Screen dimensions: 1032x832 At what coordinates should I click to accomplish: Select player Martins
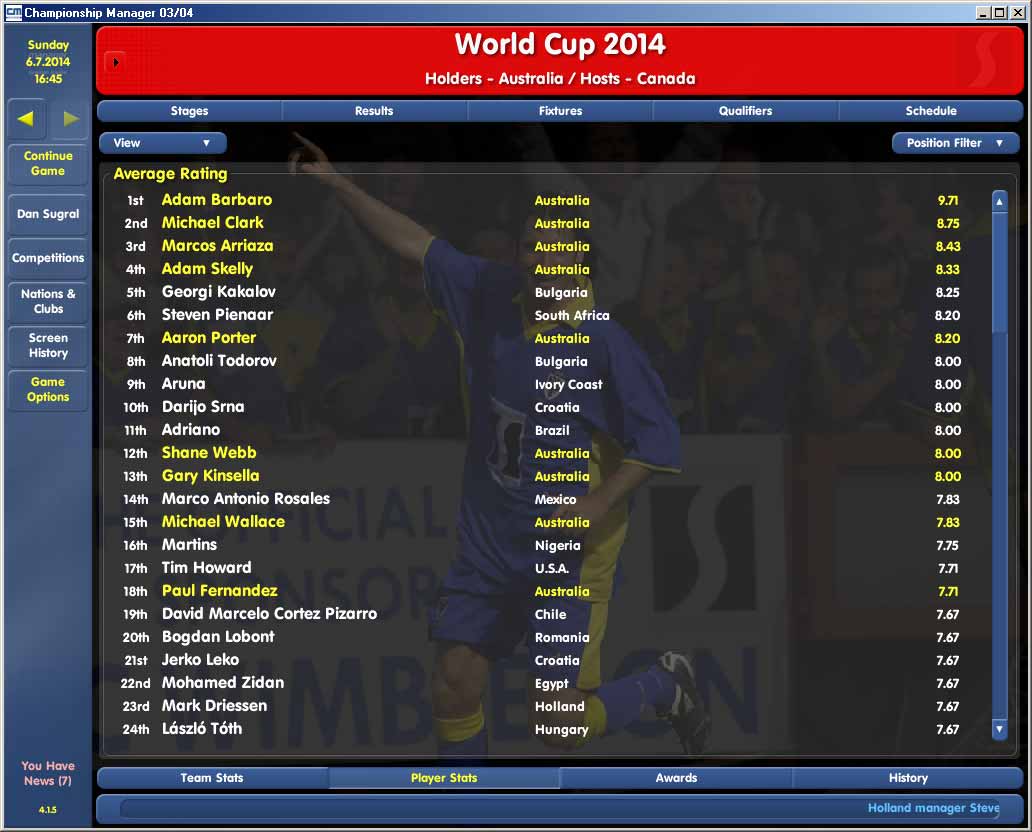[189, 545]
